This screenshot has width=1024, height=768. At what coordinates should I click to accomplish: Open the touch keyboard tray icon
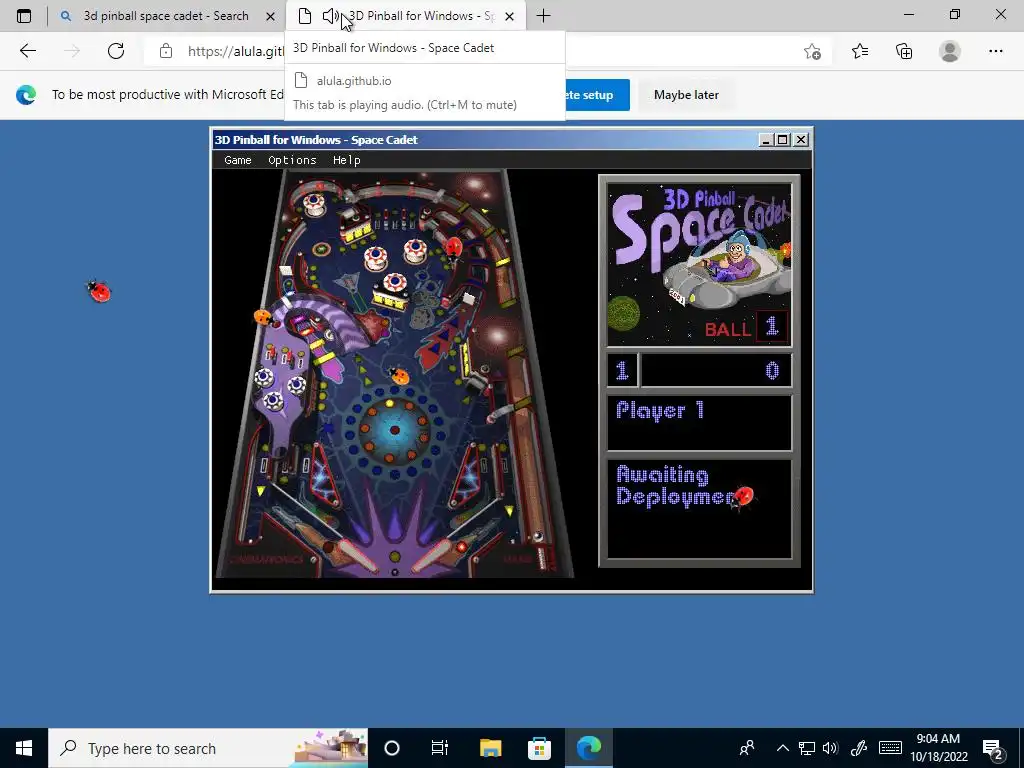[890, 748]
